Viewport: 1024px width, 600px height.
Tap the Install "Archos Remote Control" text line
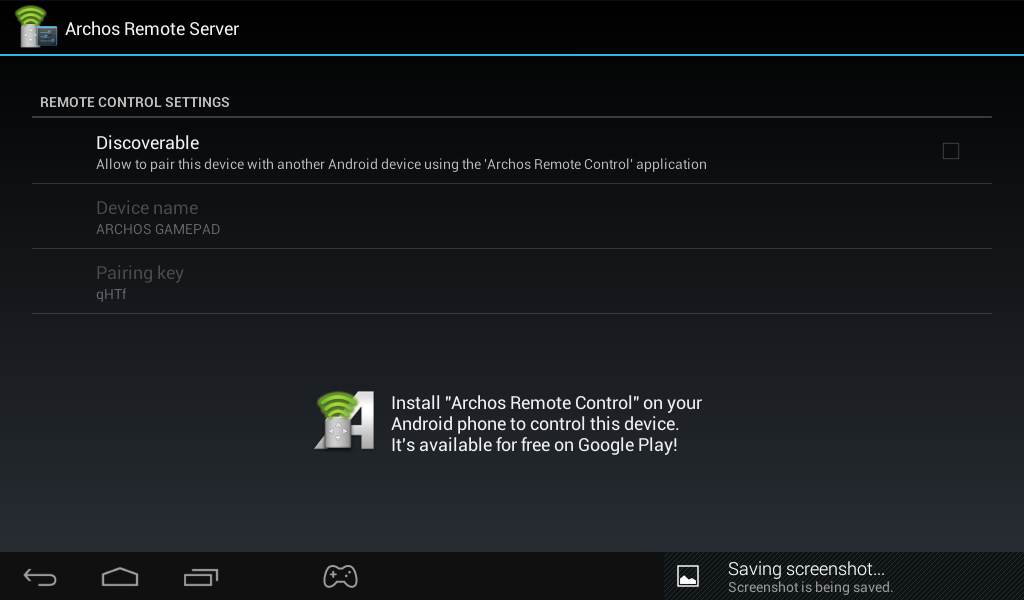coord(546,403)
